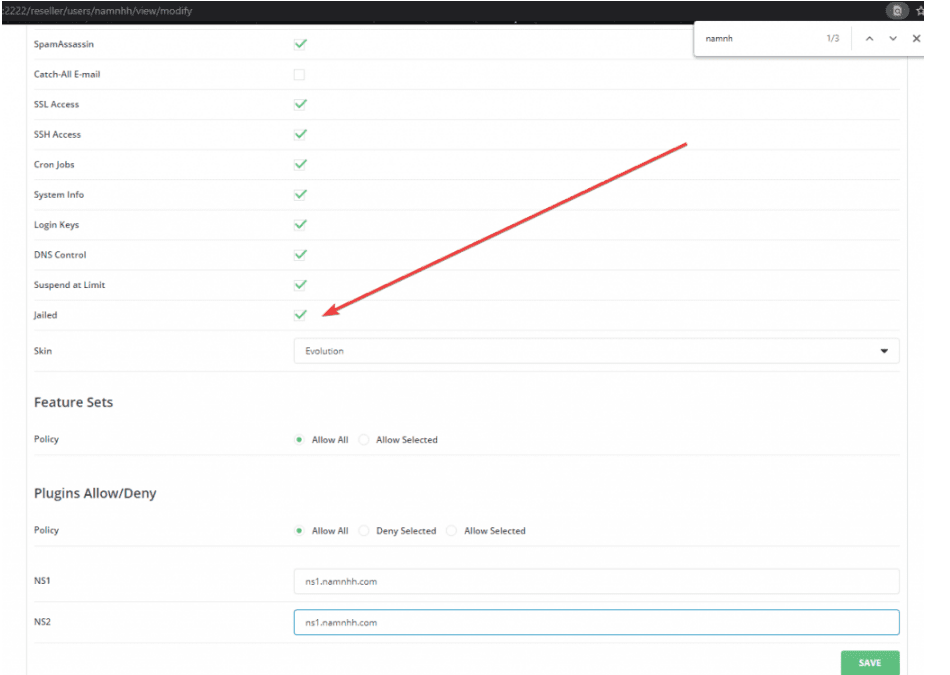Select Allow Selected under Feature Sets
The image size is (950, 675).
pyautogui.click(x=365, y=440)
